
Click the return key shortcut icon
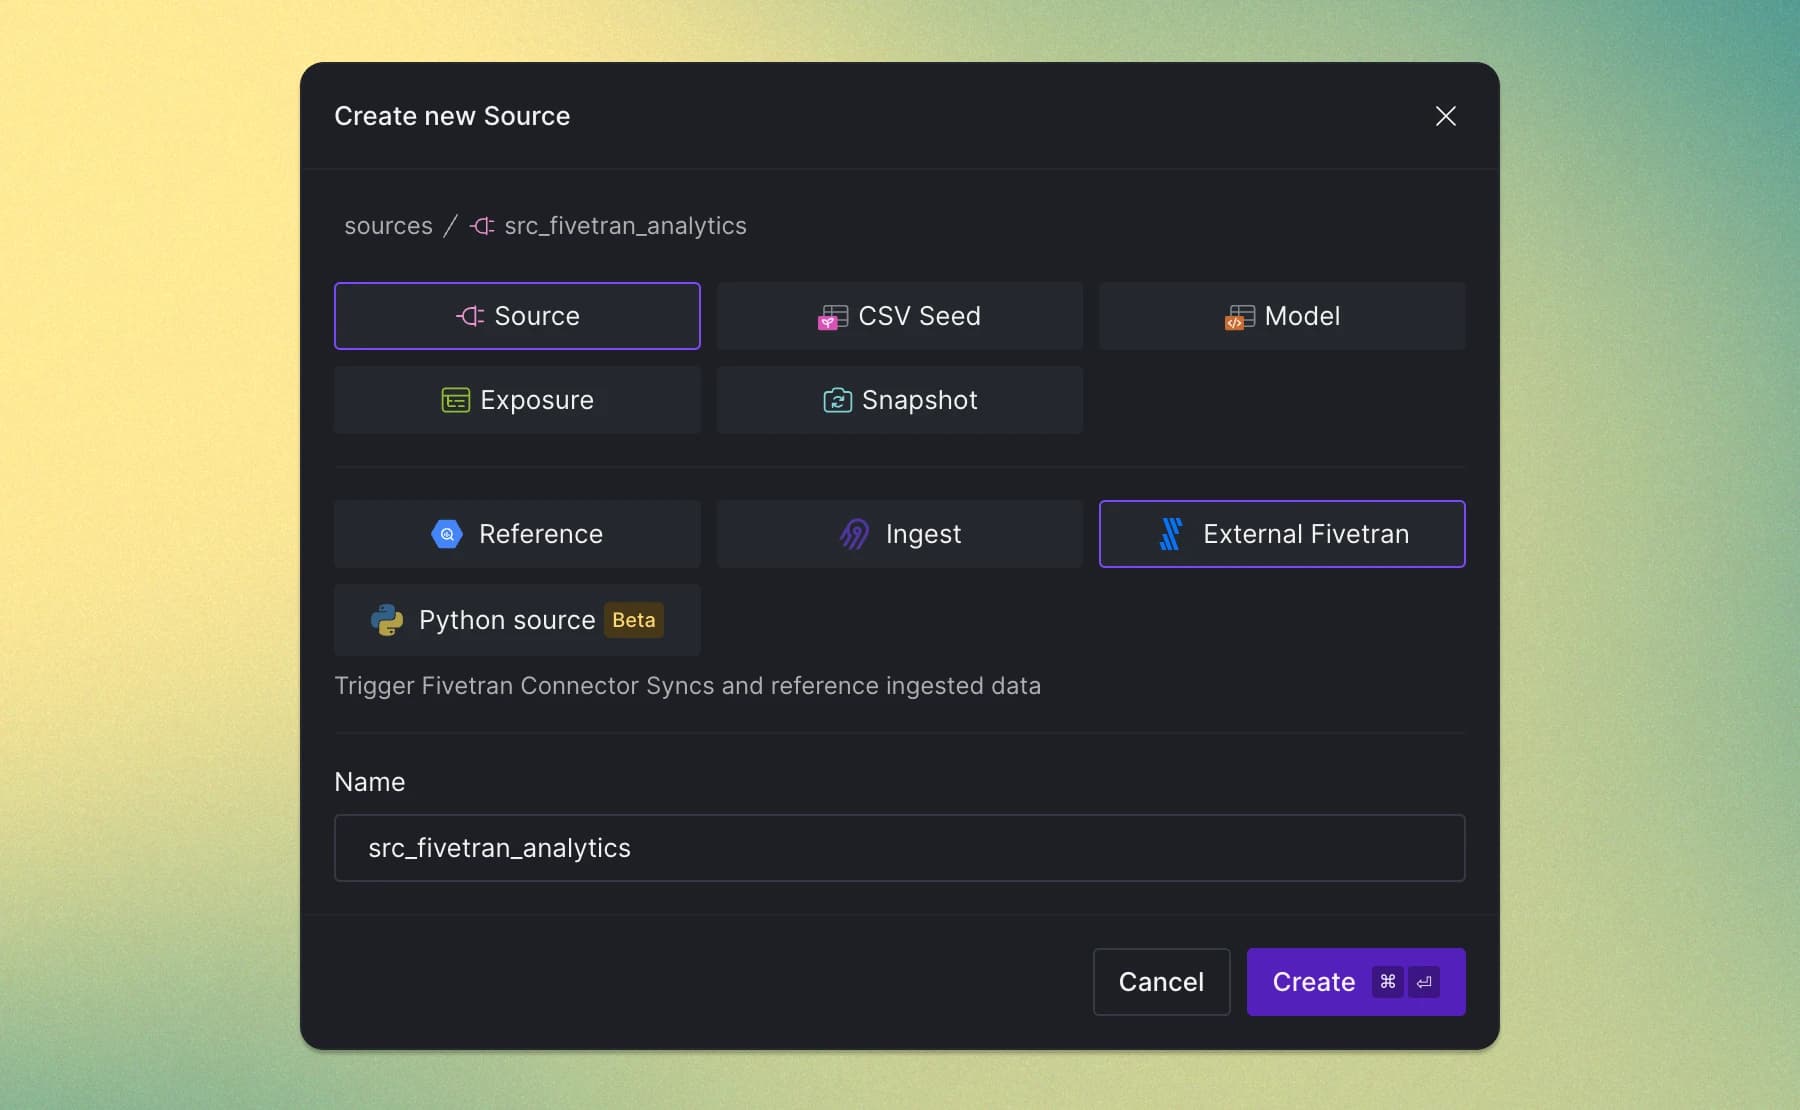point(1424,982)
